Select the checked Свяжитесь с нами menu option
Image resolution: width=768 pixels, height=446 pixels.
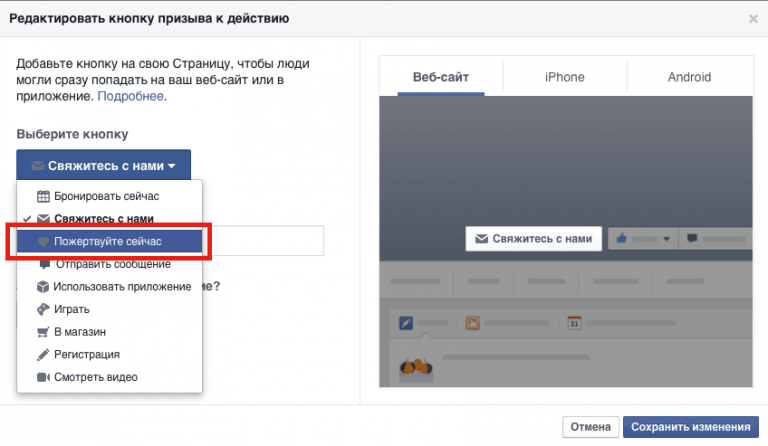[103, 219]
